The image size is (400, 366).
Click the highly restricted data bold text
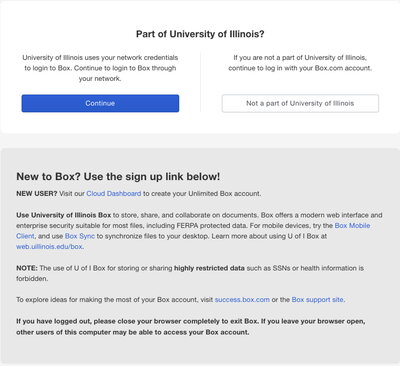pyautogui.click(x=209, y=268)
